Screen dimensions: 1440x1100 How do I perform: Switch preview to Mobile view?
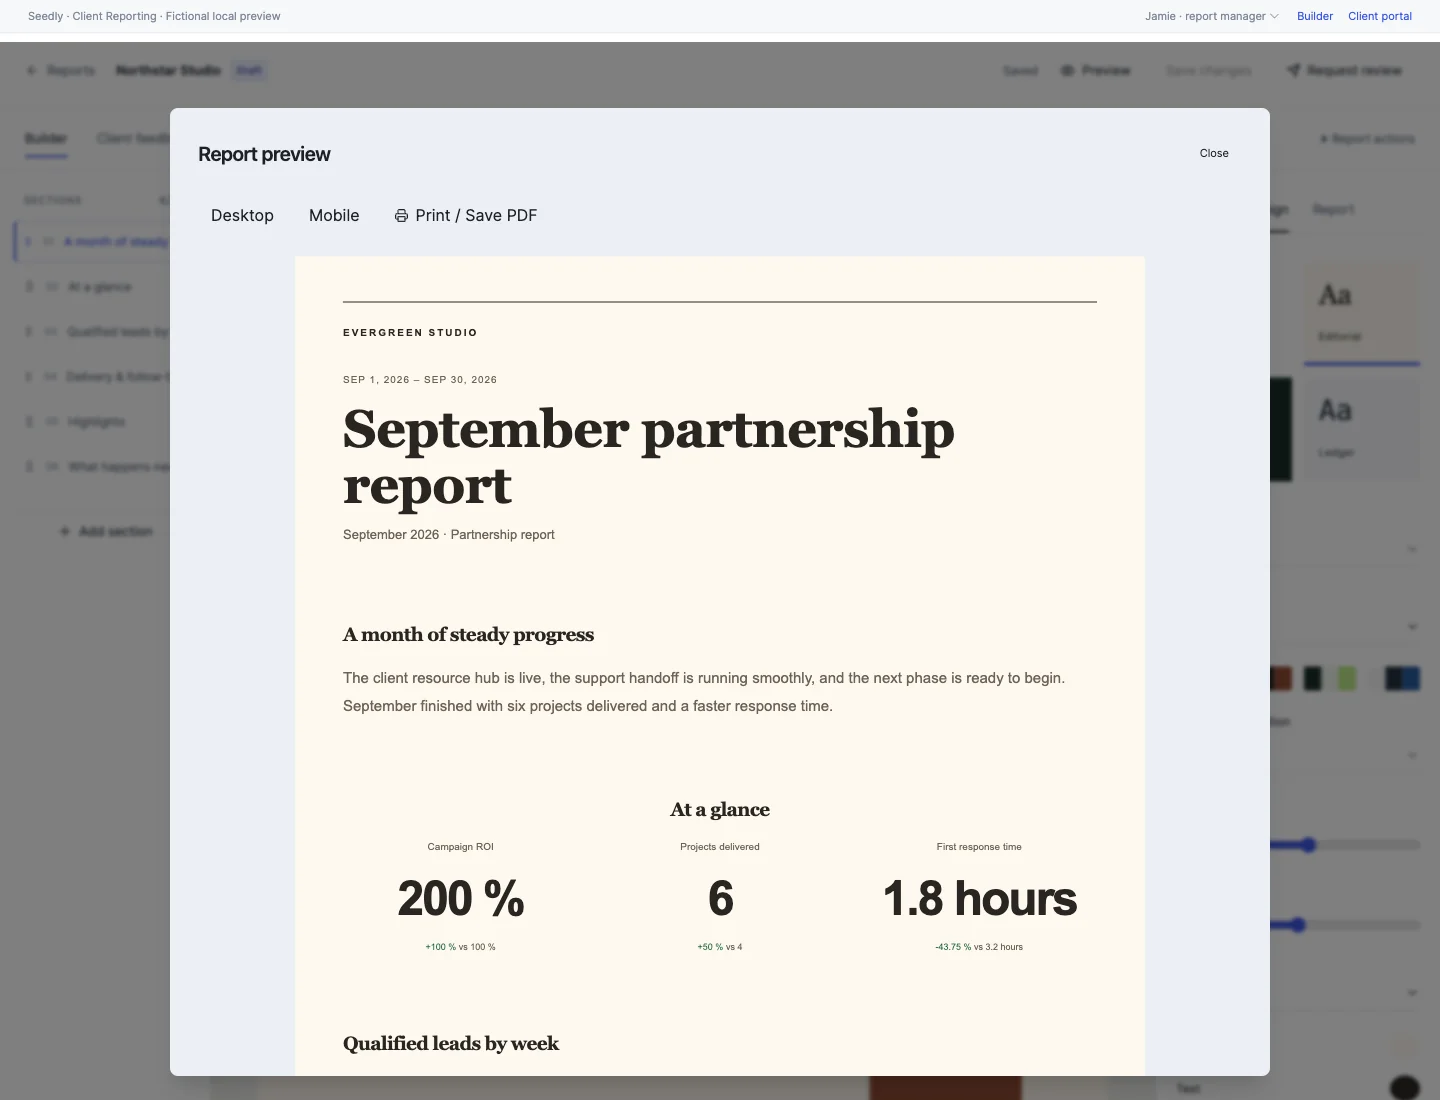(334, 216)
